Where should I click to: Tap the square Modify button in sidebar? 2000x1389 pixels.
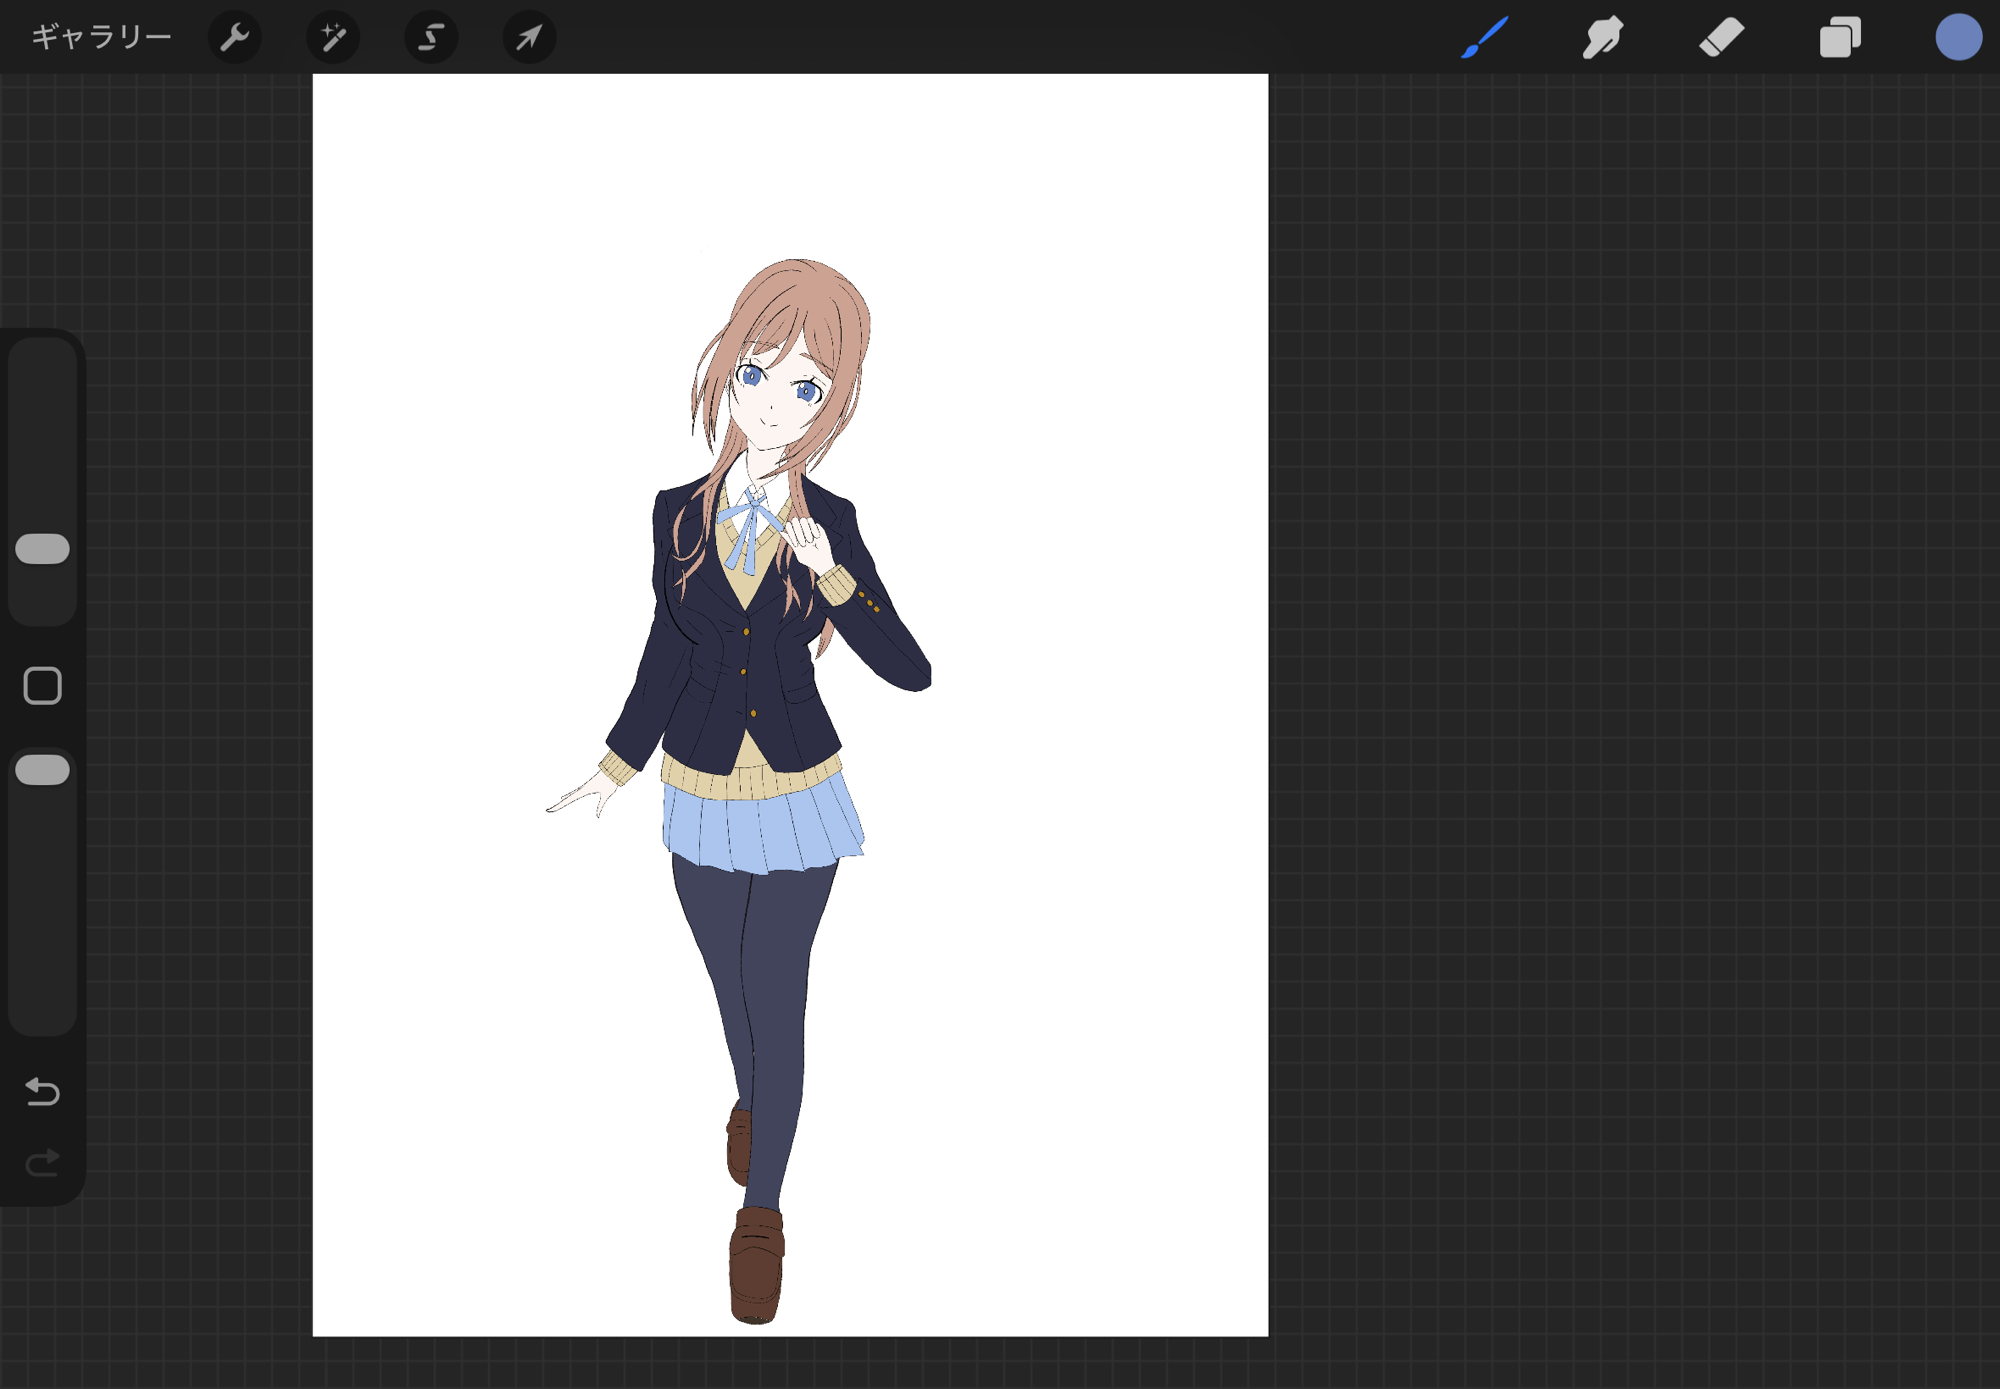tap(42, 686)
